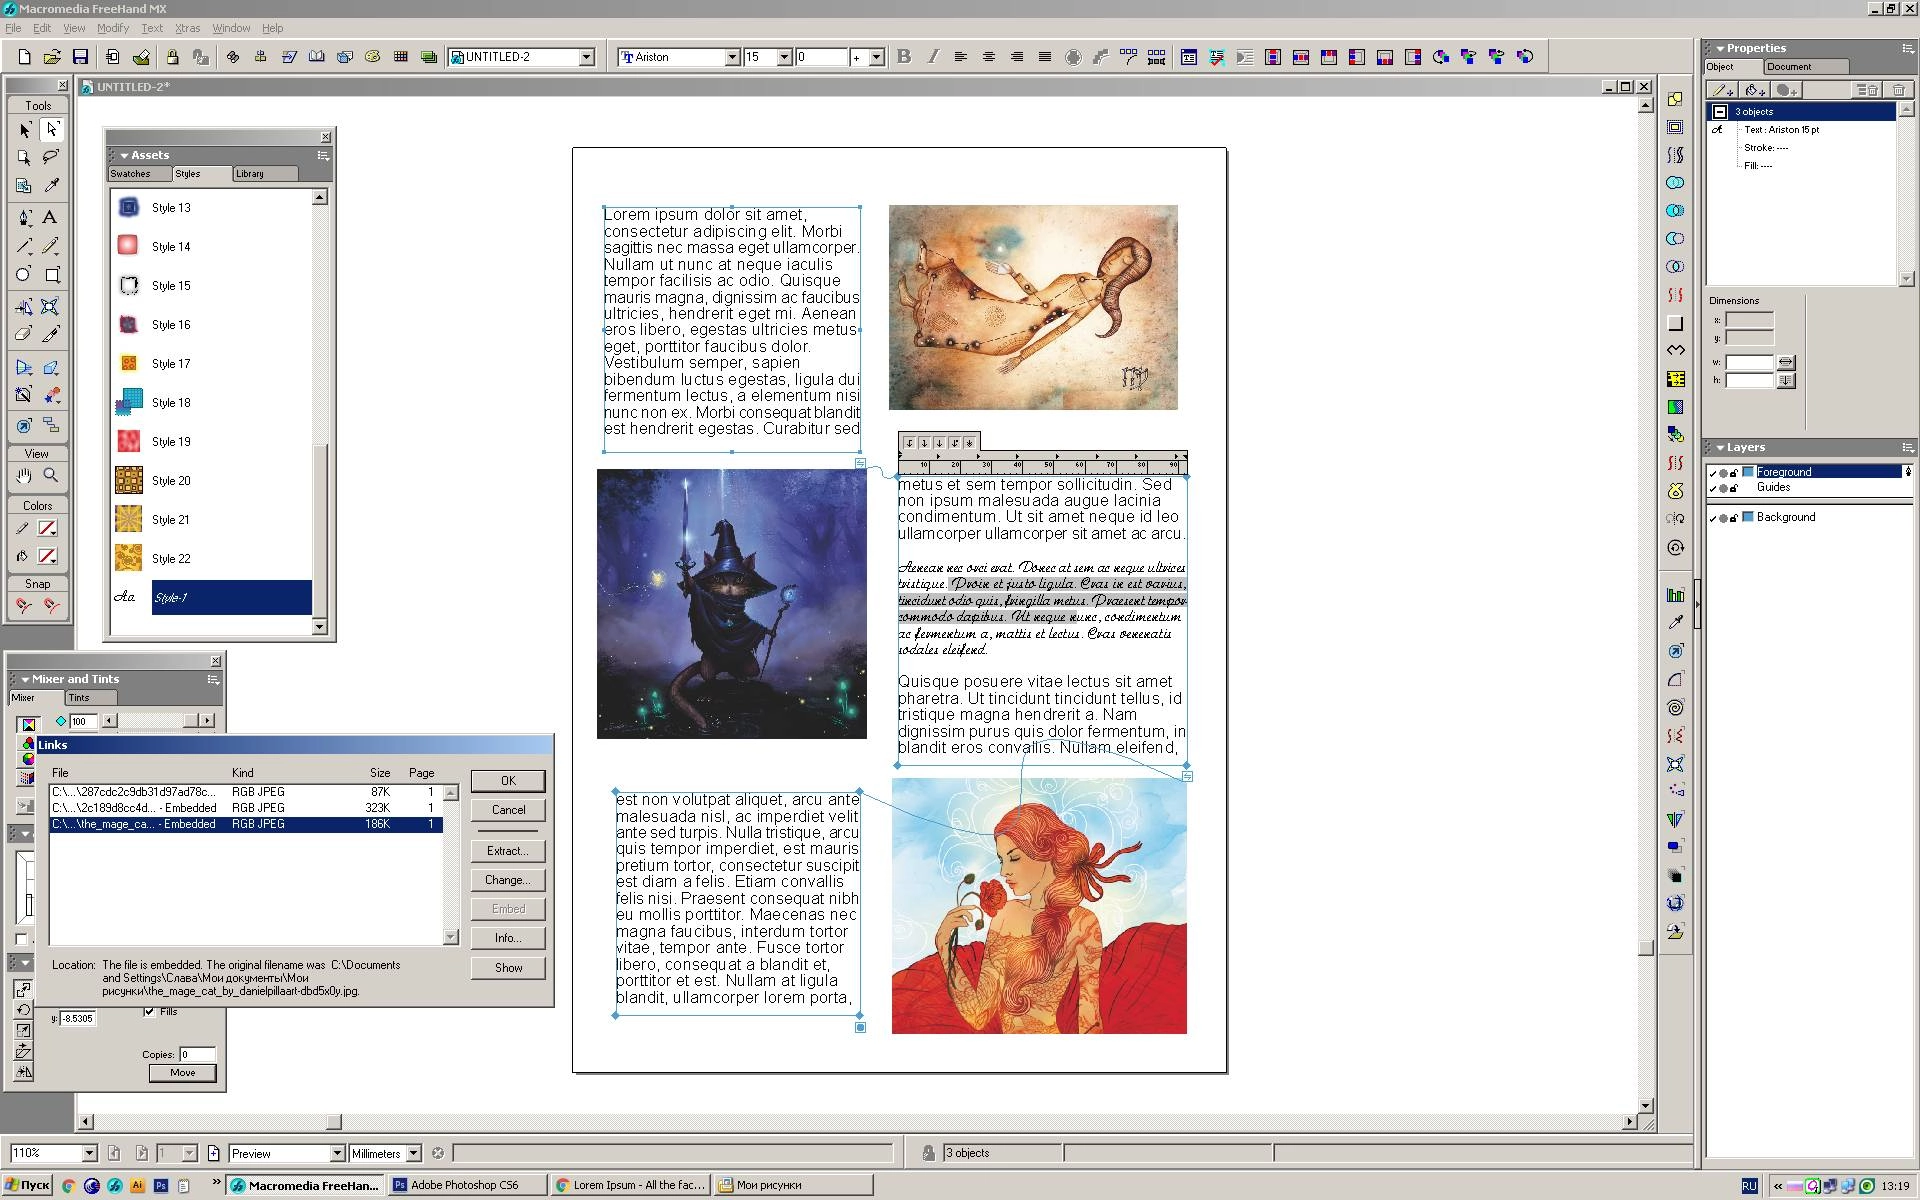Select the 2c189d8cc4d embedded link row
Viewport: 1920px width, 1200px height.
246,808
